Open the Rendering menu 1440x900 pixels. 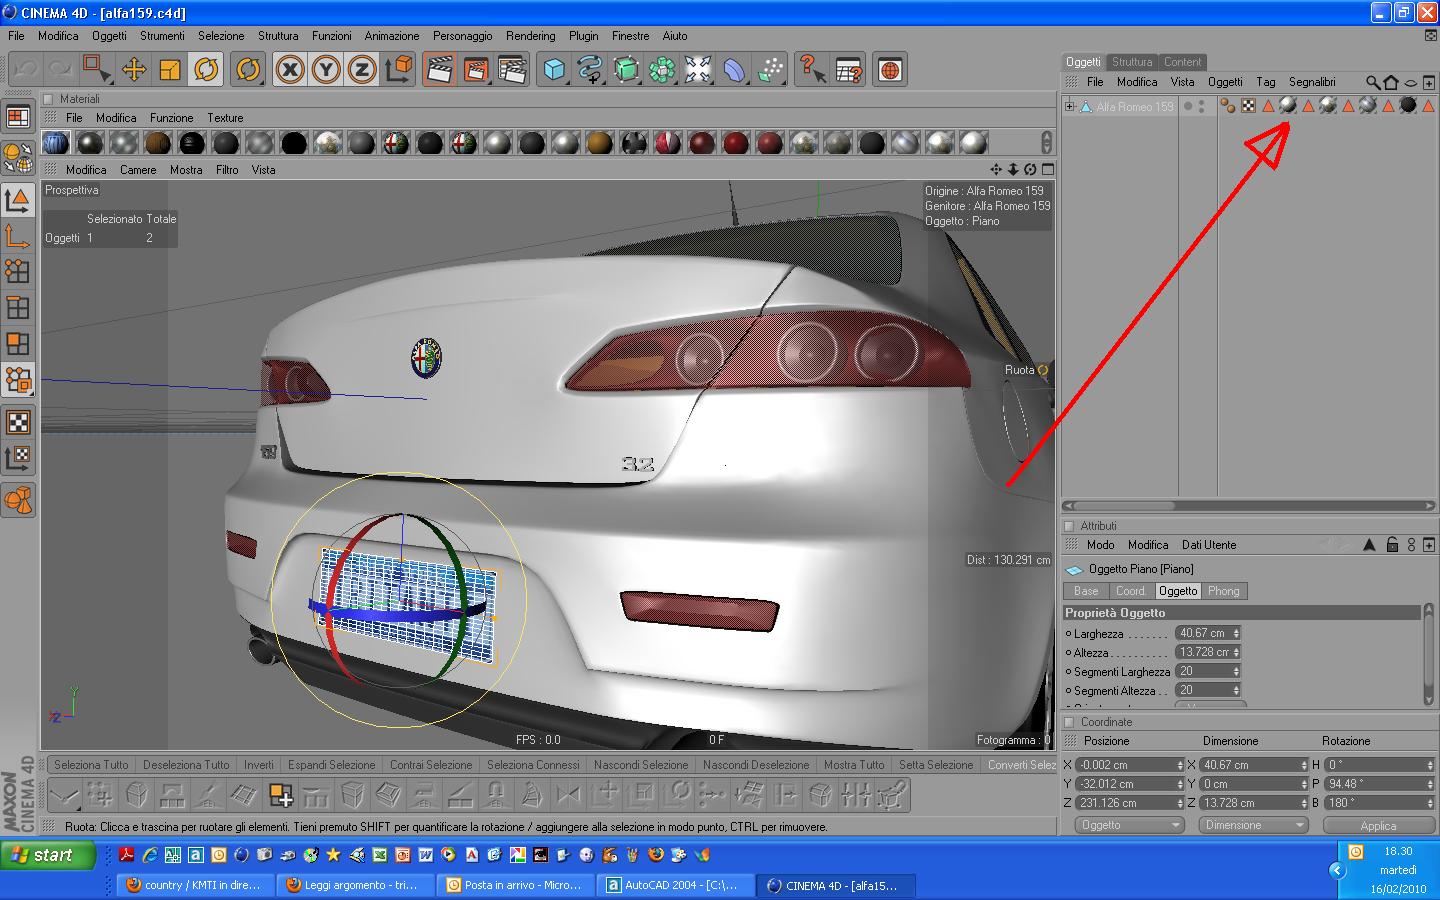coord(530,36)
